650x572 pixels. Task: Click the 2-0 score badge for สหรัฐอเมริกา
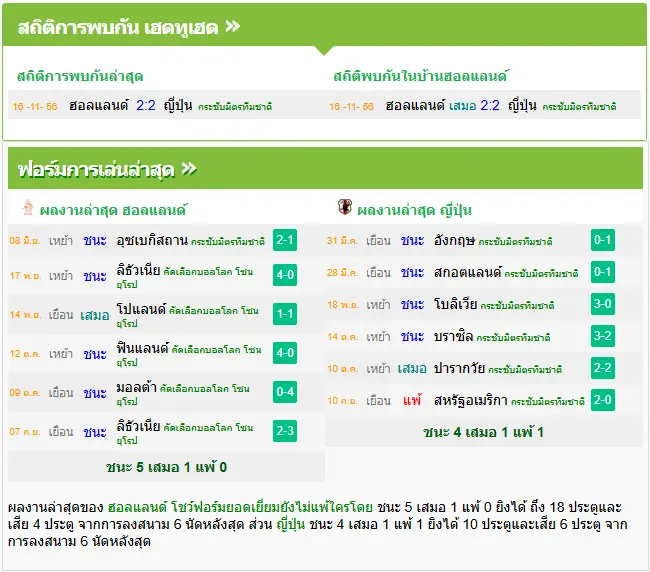pos(602,400)
